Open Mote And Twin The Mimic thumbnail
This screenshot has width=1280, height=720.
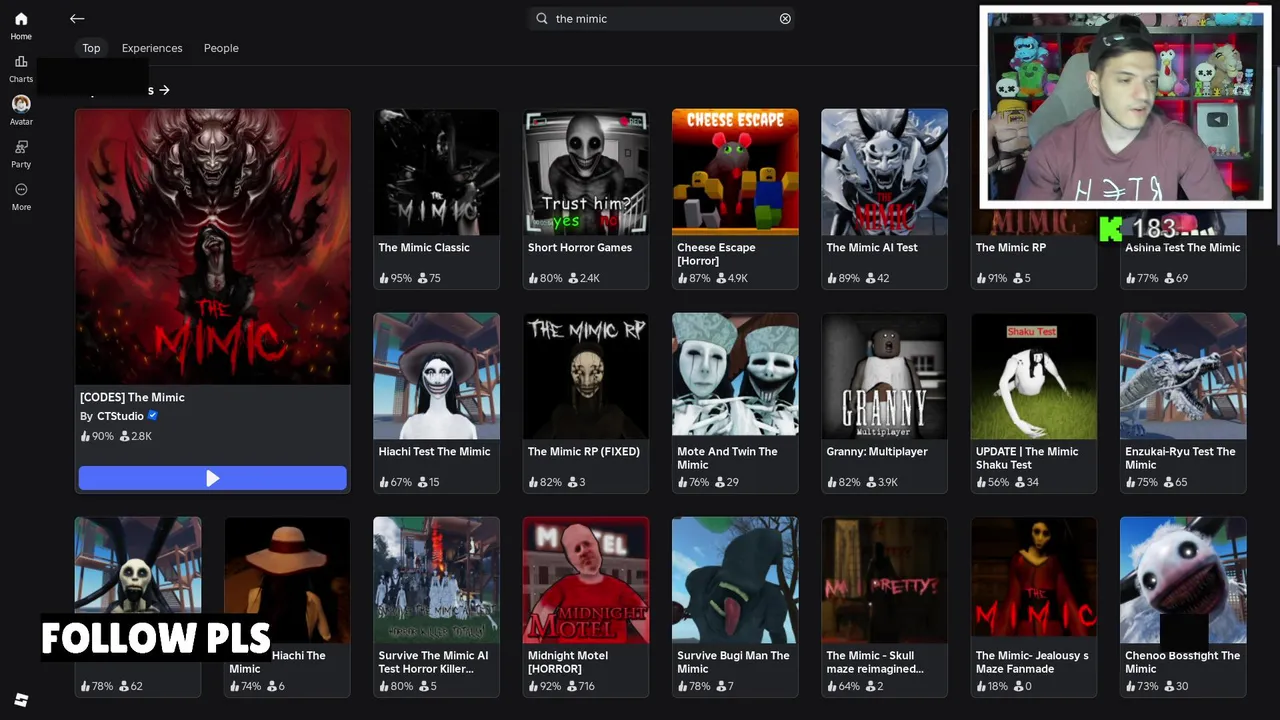[735, 375]
